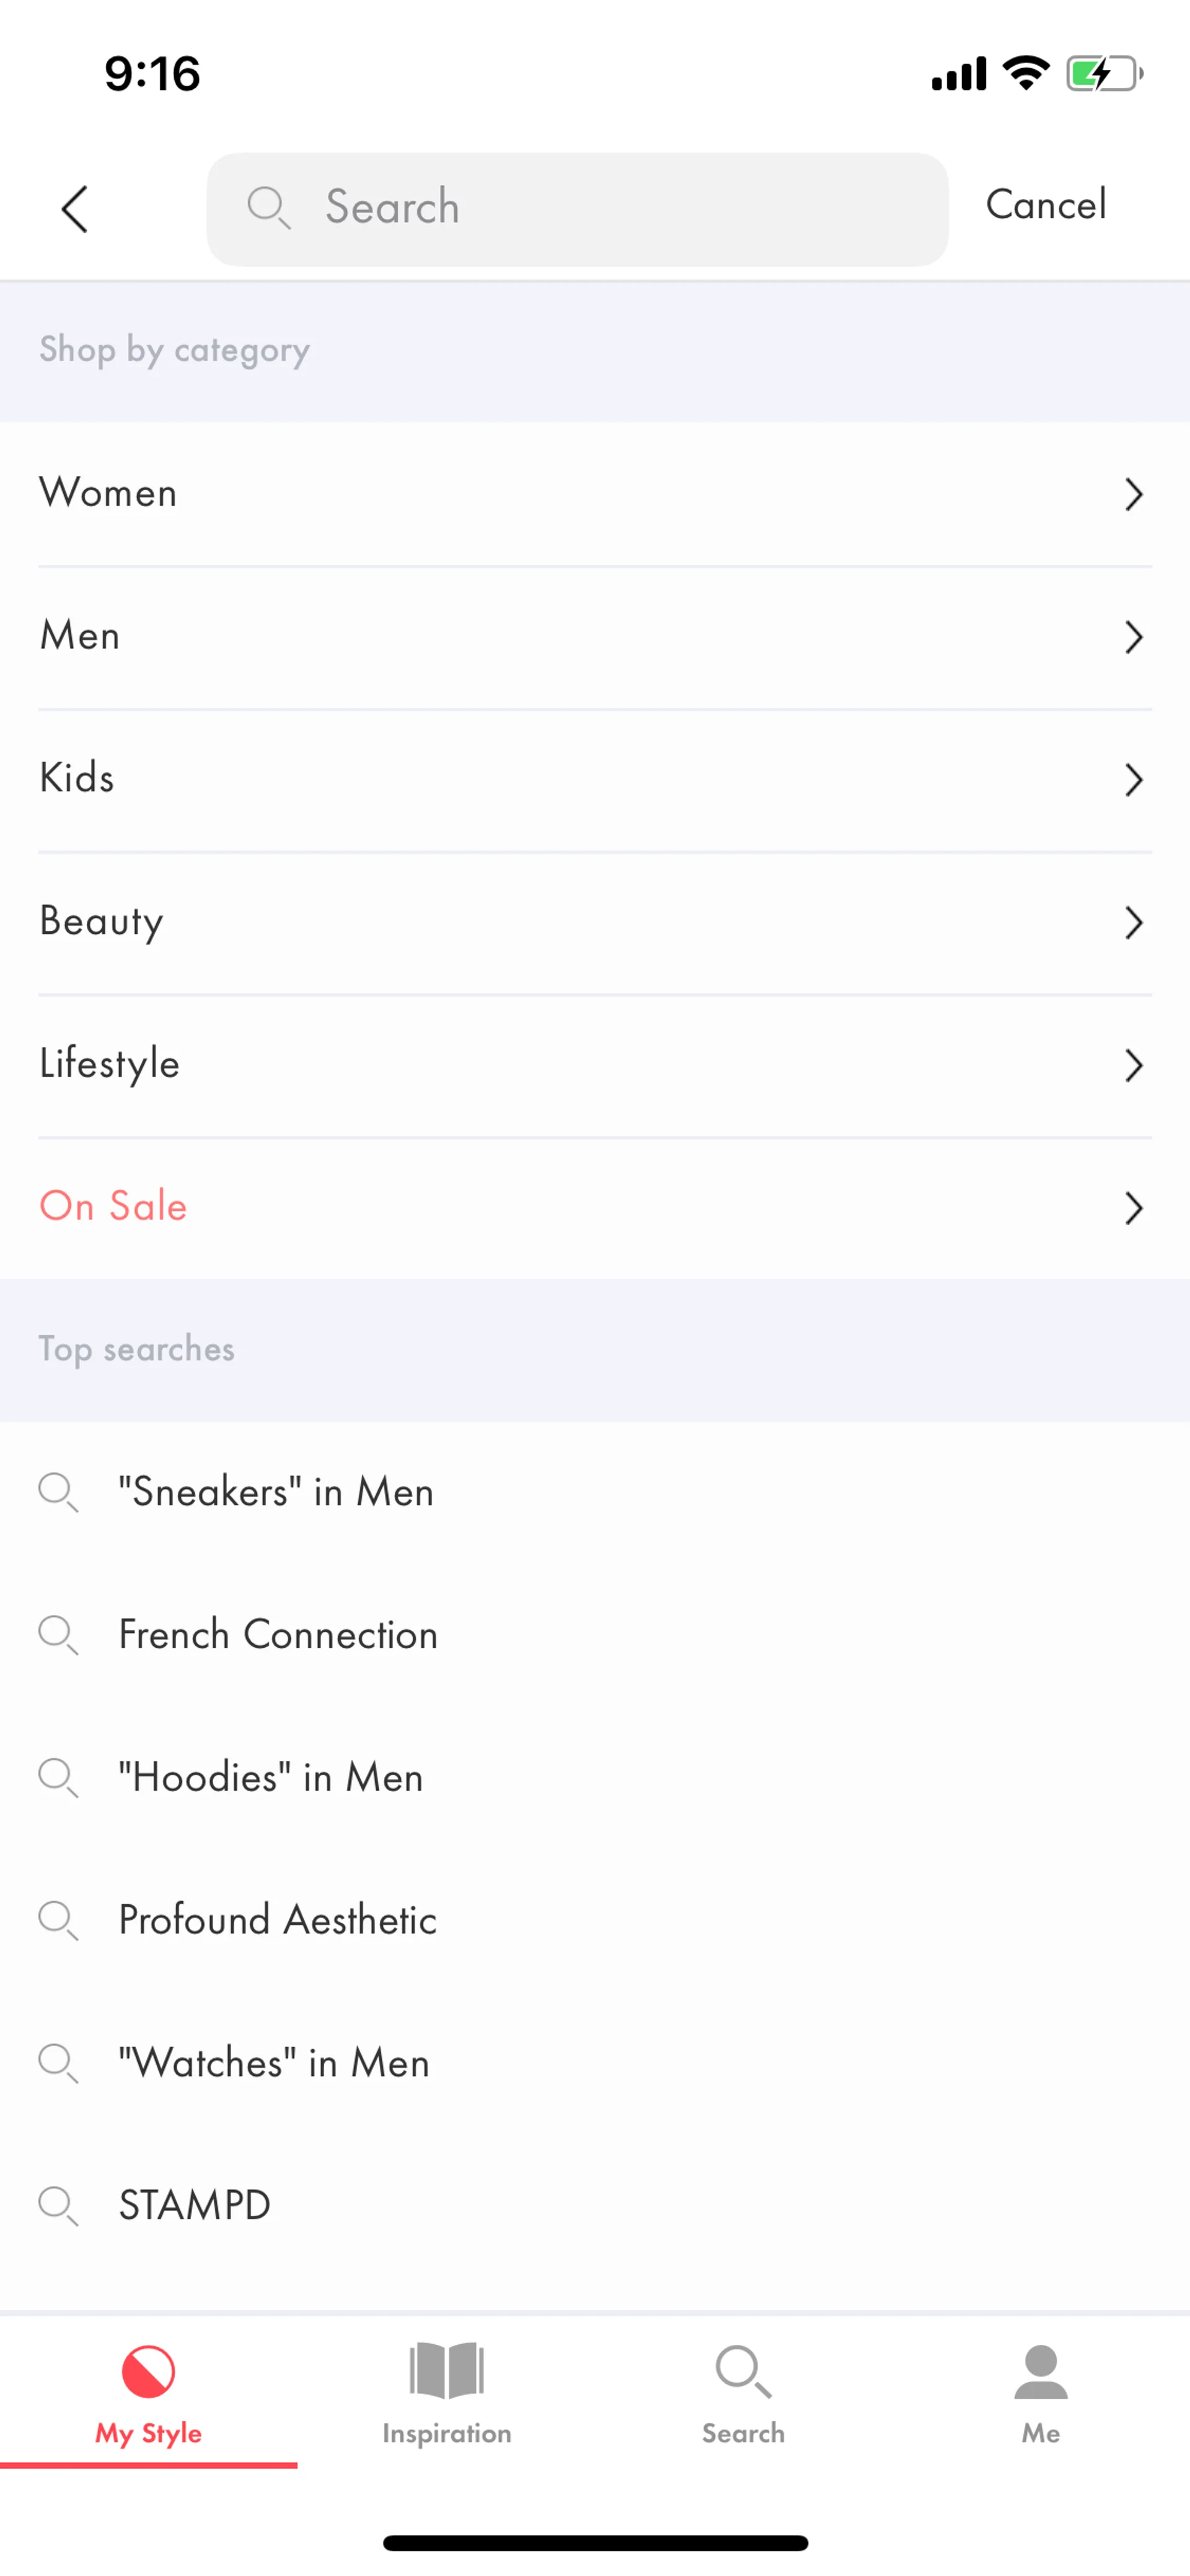Tap the My Style tab icon
The width and height of the screenshot is (1190, 2576).
coord(148,2371)
